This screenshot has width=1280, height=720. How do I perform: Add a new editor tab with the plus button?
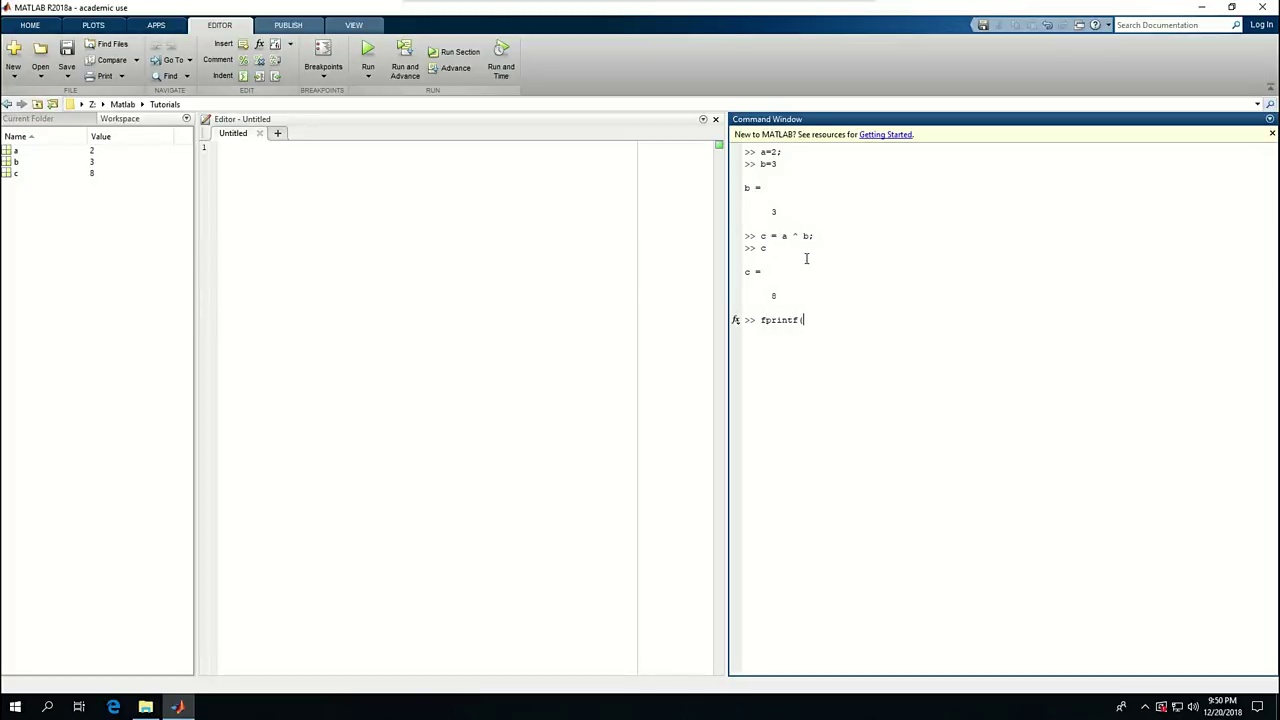[278, 133]
